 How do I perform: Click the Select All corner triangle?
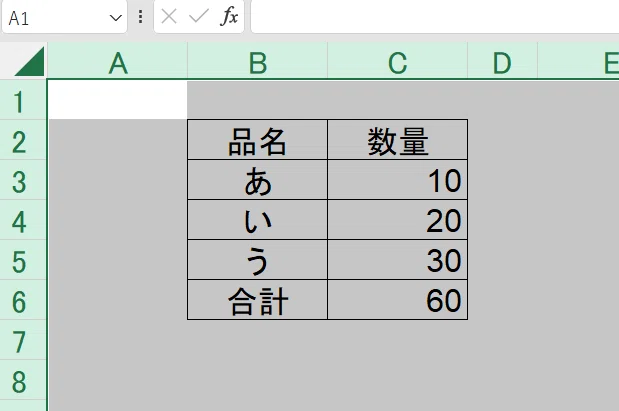pos(30,62)
